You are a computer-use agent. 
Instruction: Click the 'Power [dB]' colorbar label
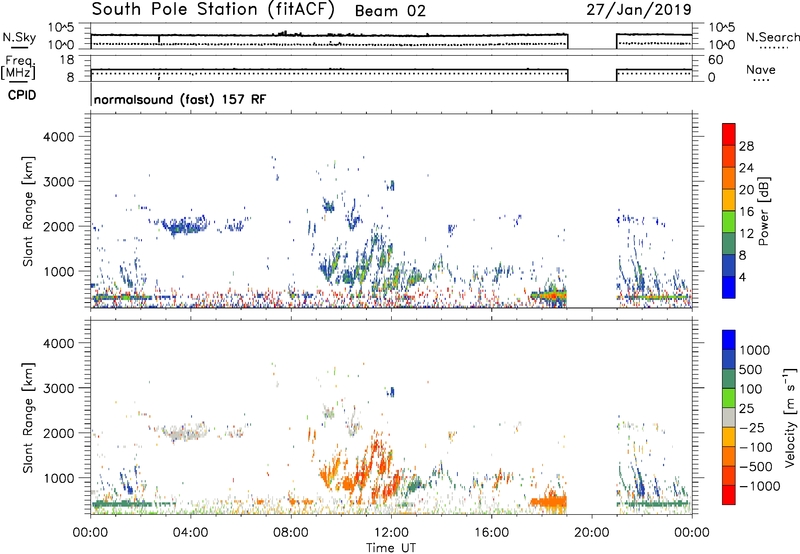pyautogui.click(x=763, y=211)
